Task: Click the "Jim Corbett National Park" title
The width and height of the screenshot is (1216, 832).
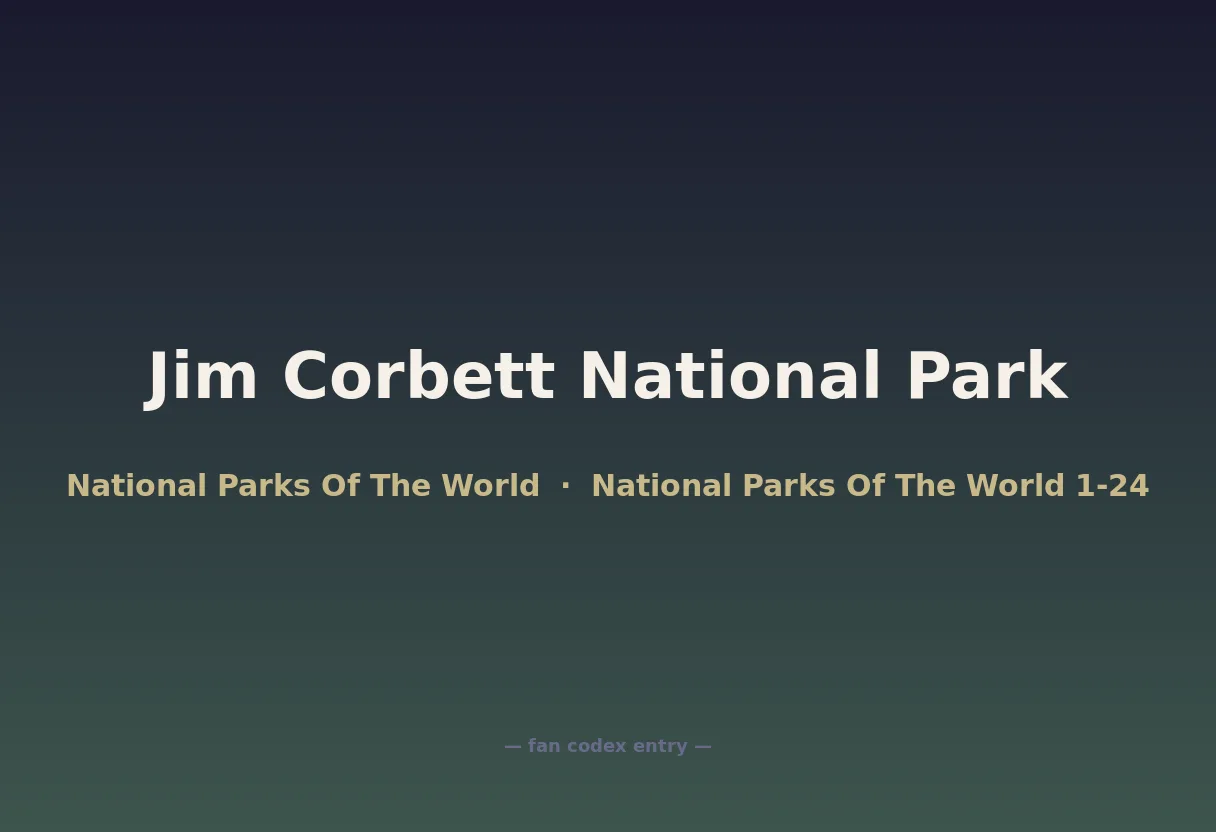Action: [x=608, y=377]
